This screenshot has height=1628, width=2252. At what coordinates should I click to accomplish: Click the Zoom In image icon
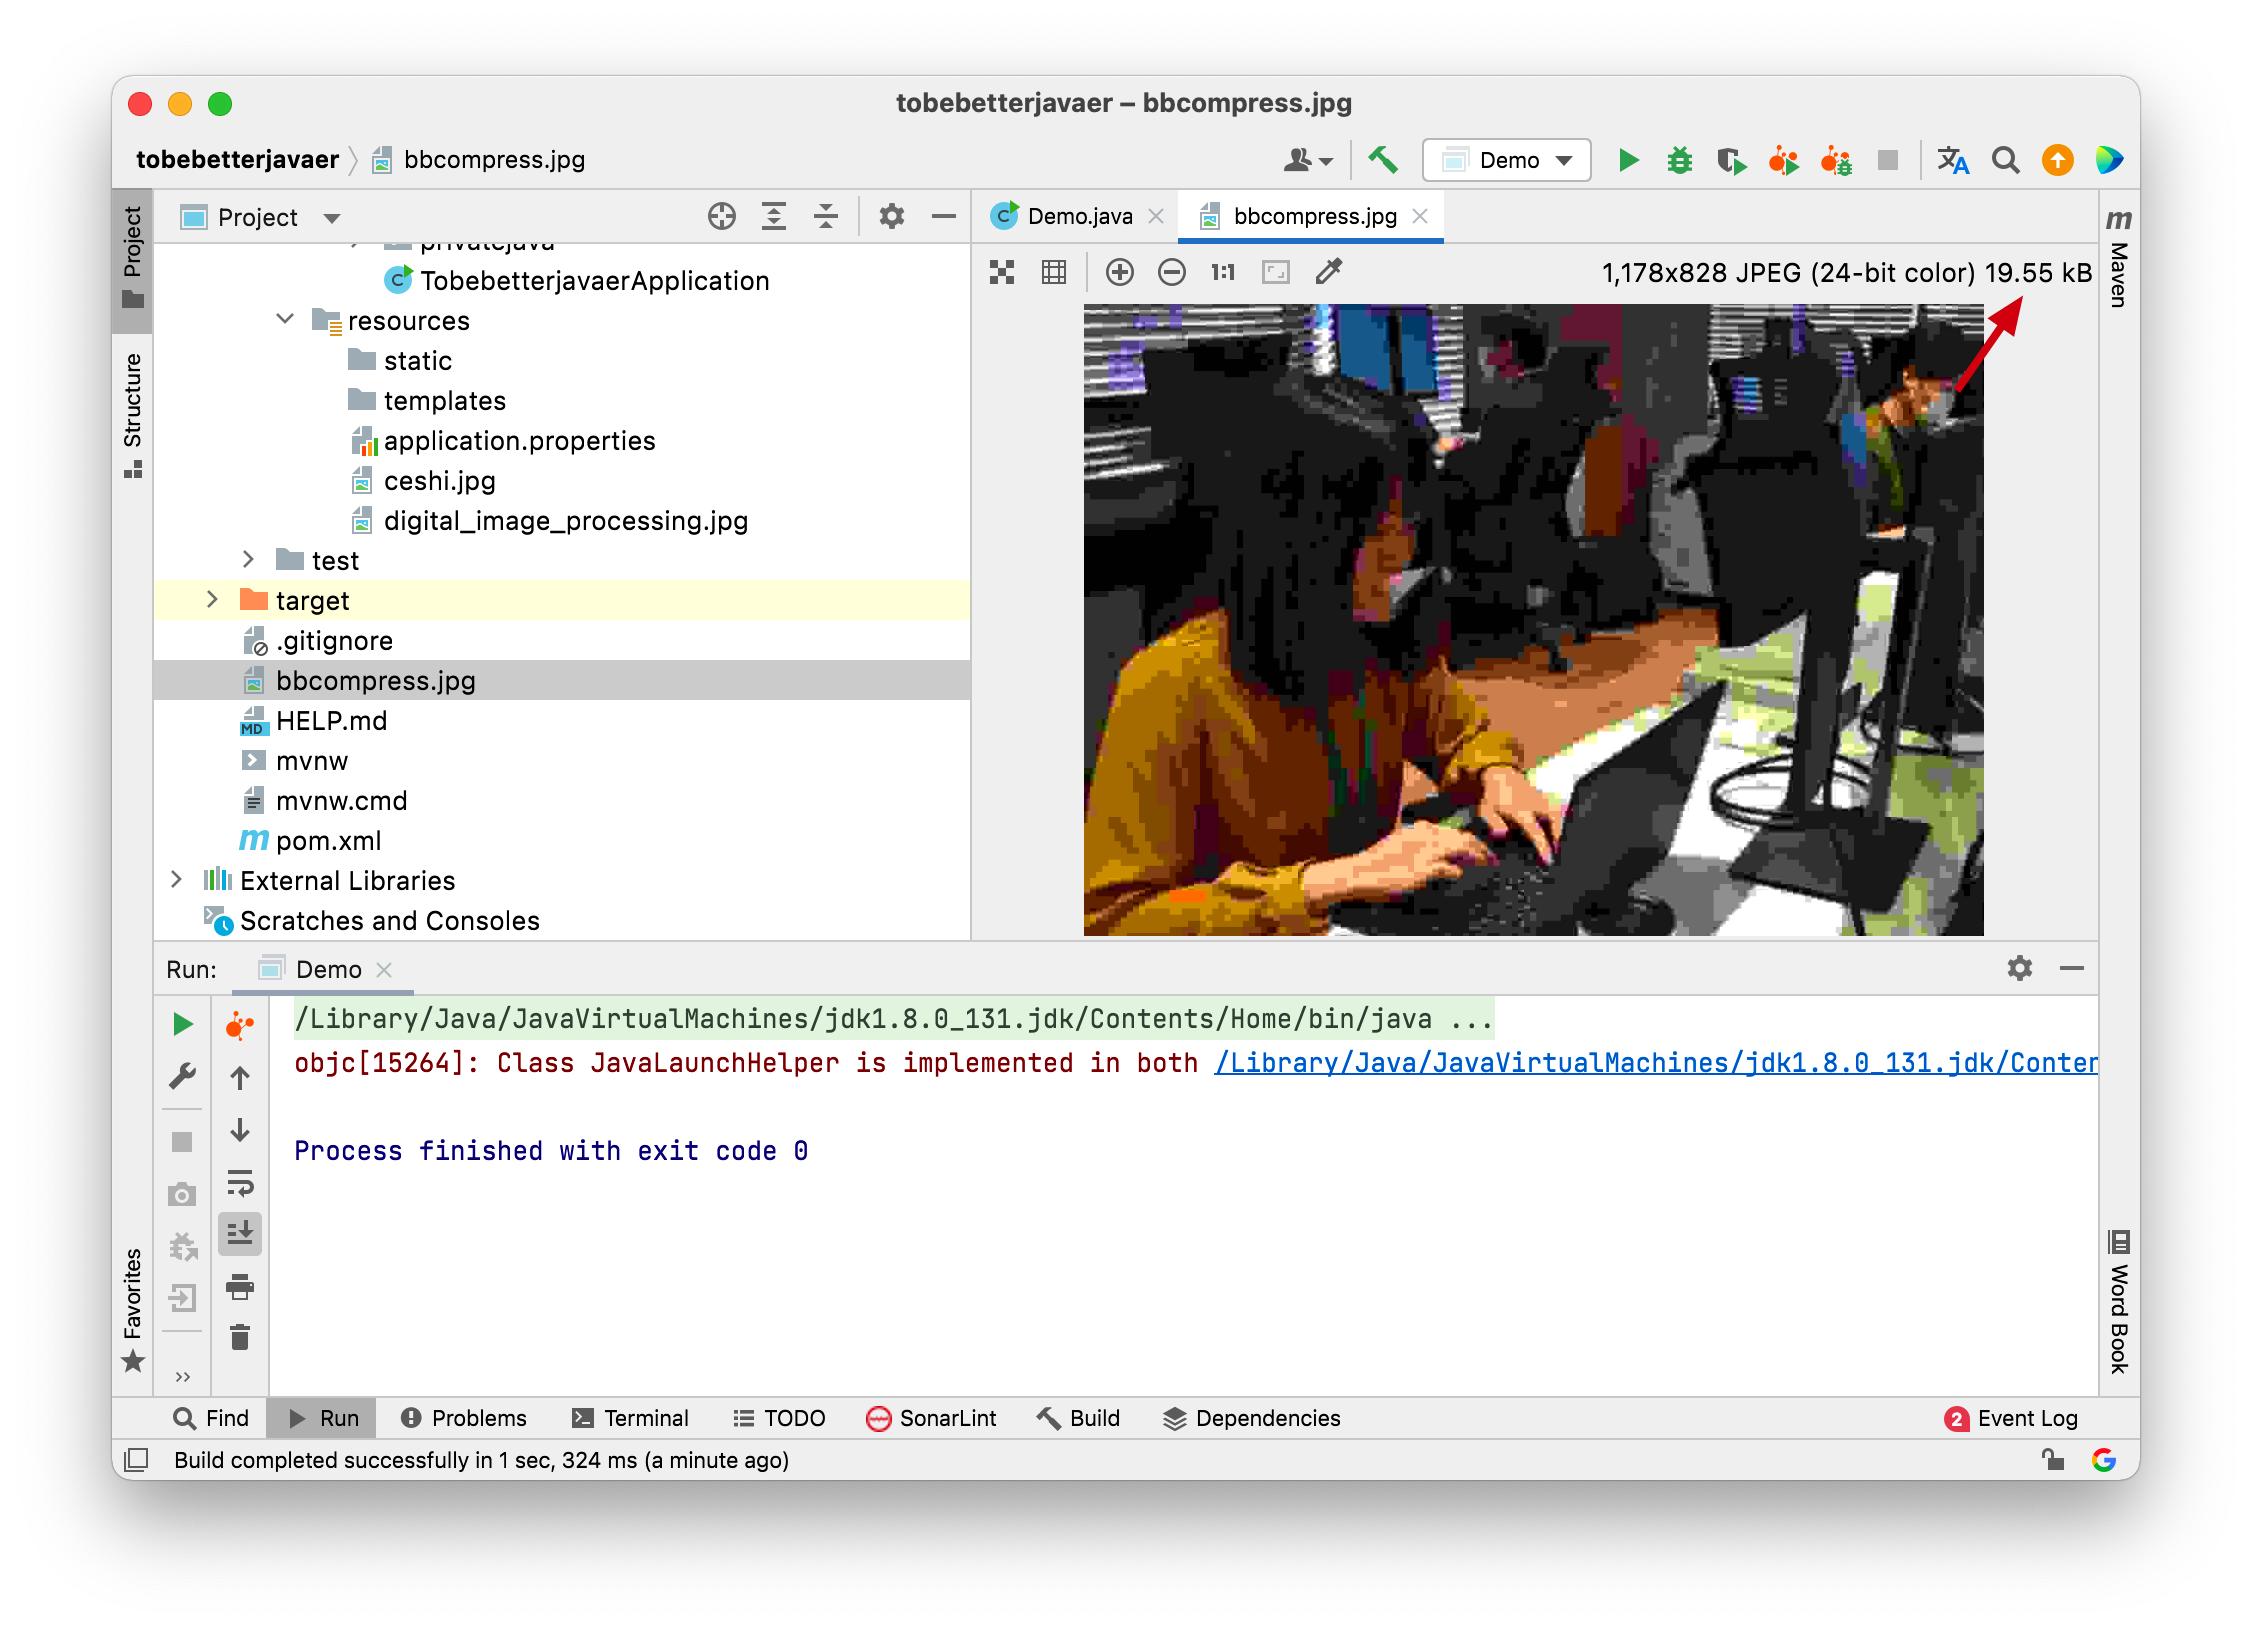(x=1119, y=272)
